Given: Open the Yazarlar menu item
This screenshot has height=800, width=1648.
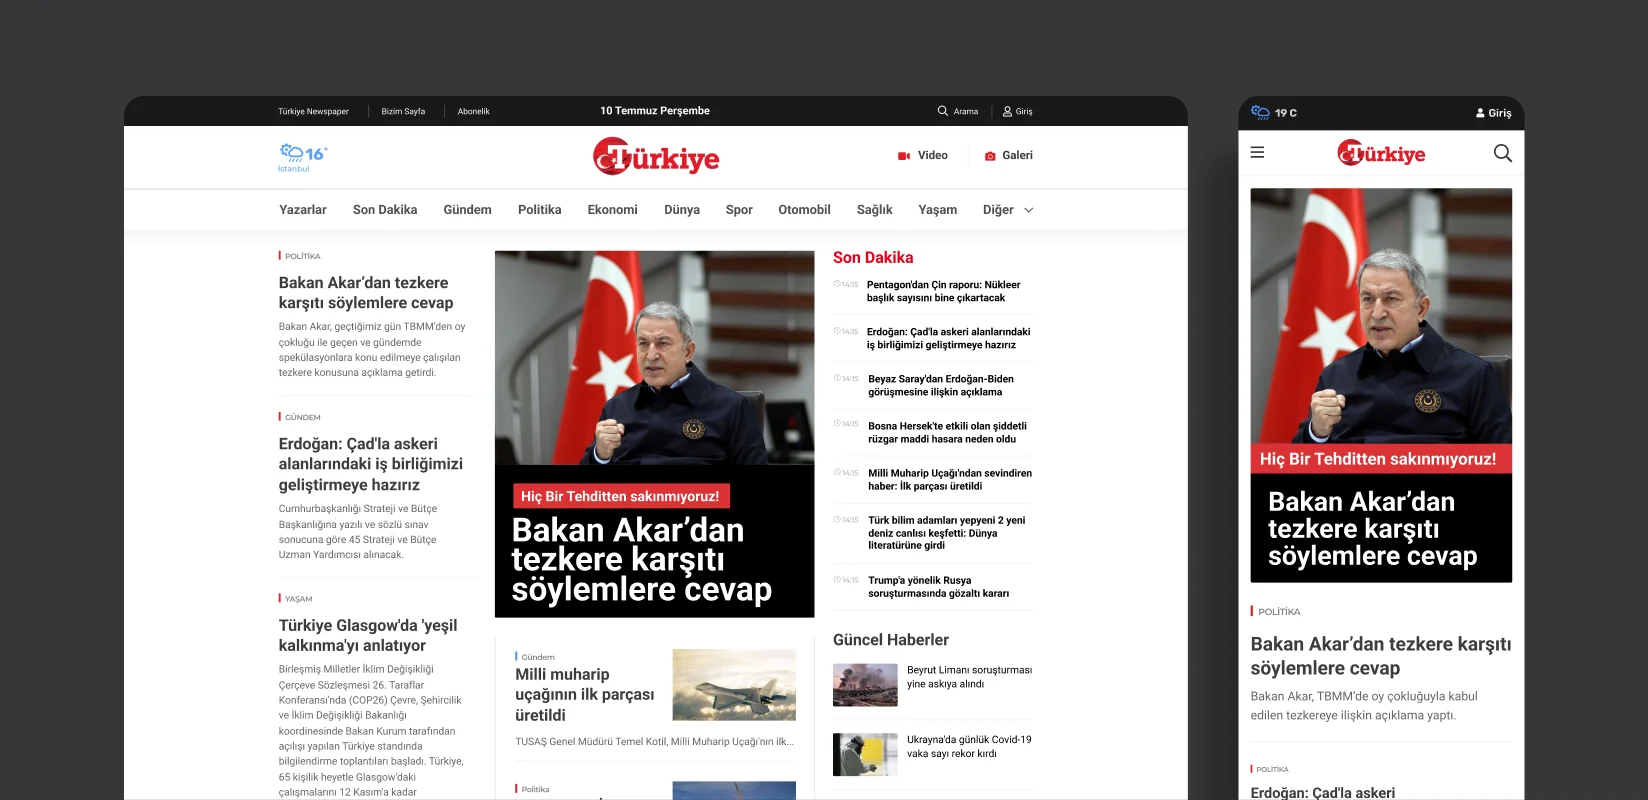Looking at the screenshot, I should pyautogui.click(x=303, y=210).
